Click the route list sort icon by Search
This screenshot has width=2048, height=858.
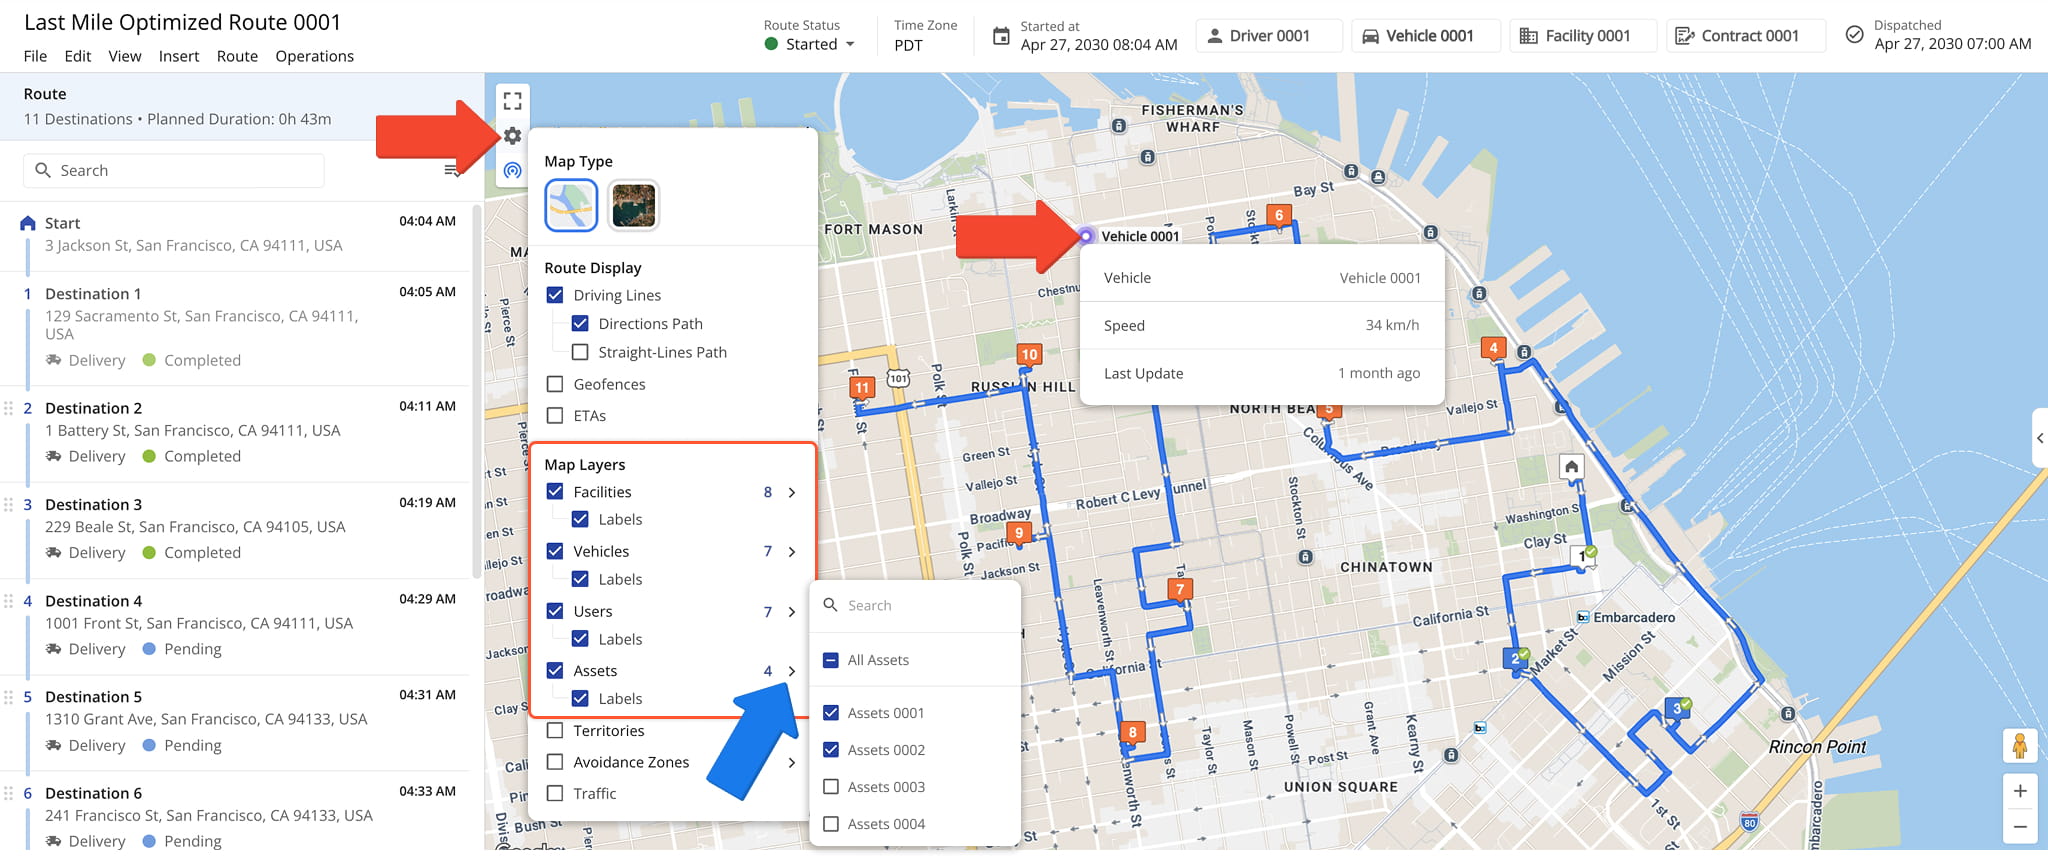click(452, 170)
